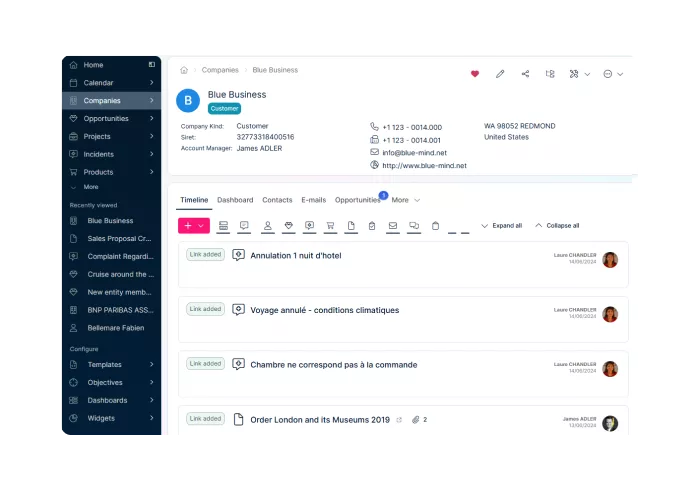The height and width of the screenshot is (490, 700).
Task: Switch to the E-mails tab
Action: 313,200
